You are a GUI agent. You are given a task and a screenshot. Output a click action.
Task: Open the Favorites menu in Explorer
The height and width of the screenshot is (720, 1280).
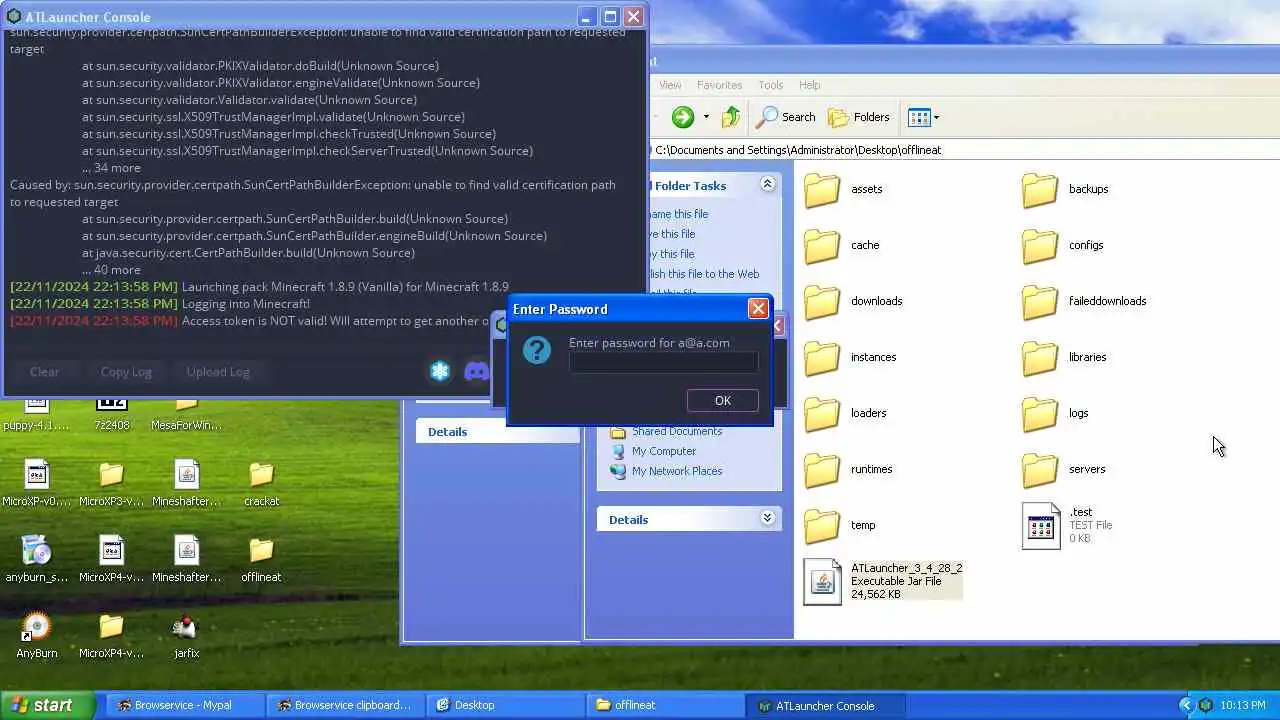click(x=719, y=85)
